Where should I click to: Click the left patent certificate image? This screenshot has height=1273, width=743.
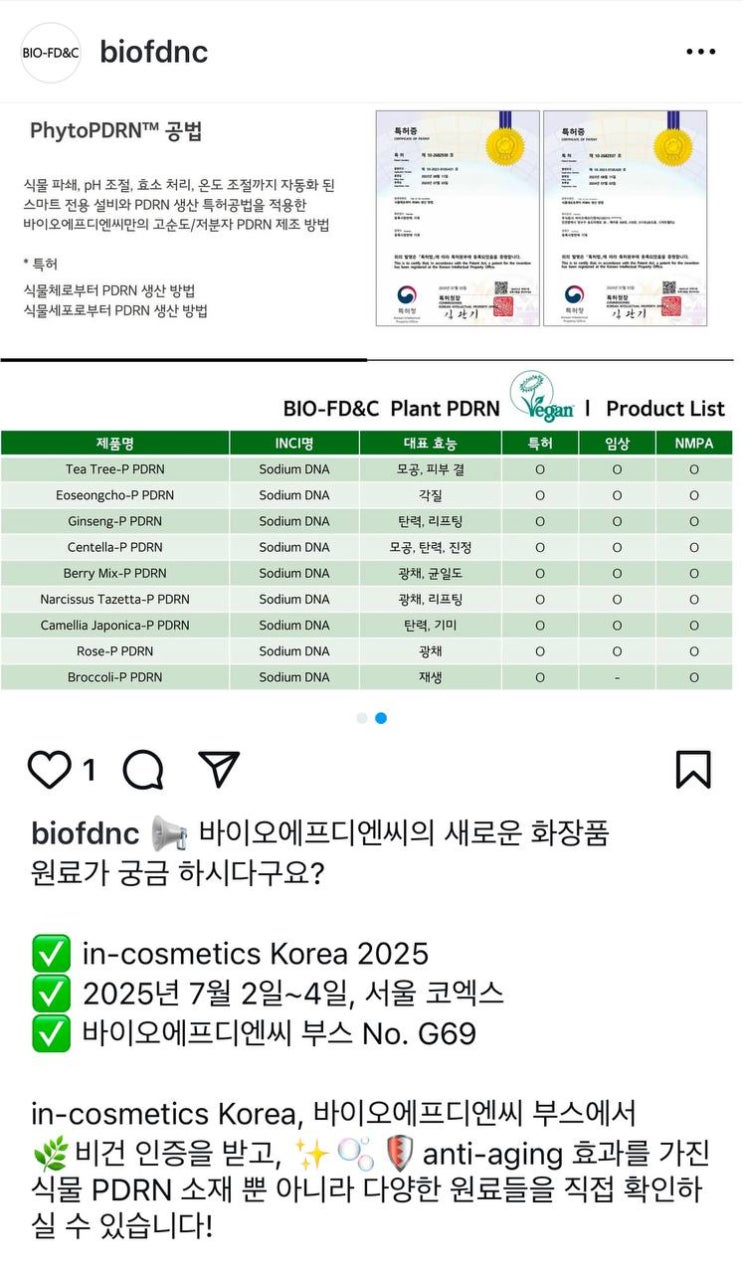point(457,218)
